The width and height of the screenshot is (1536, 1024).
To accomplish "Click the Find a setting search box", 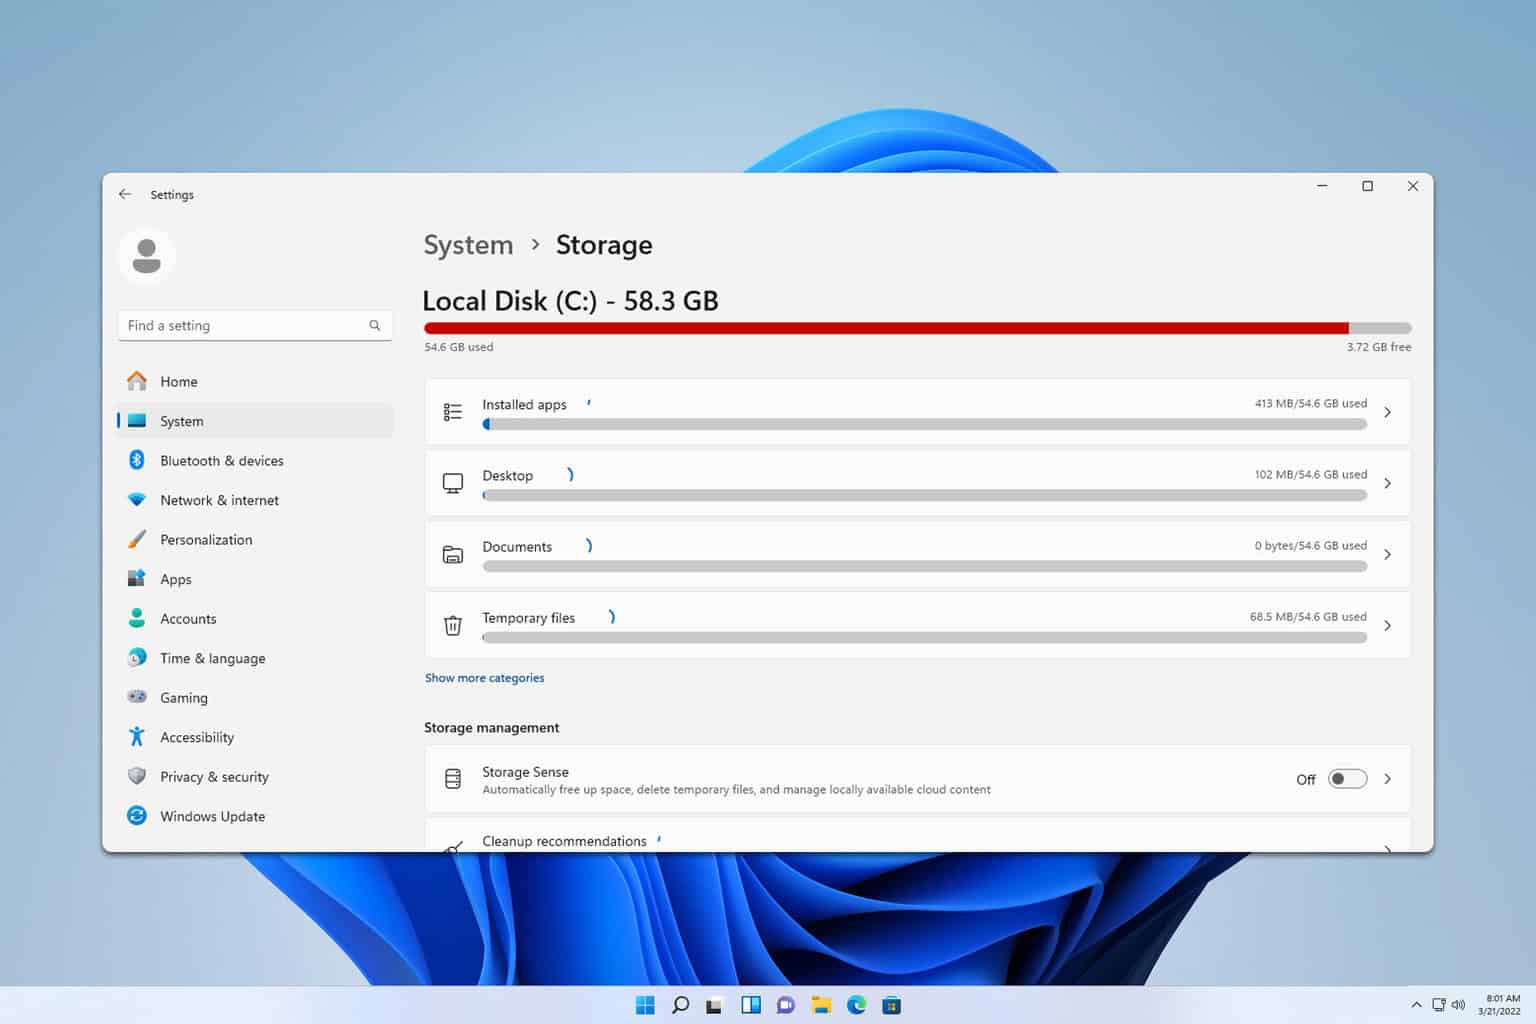I will (255, 325).
